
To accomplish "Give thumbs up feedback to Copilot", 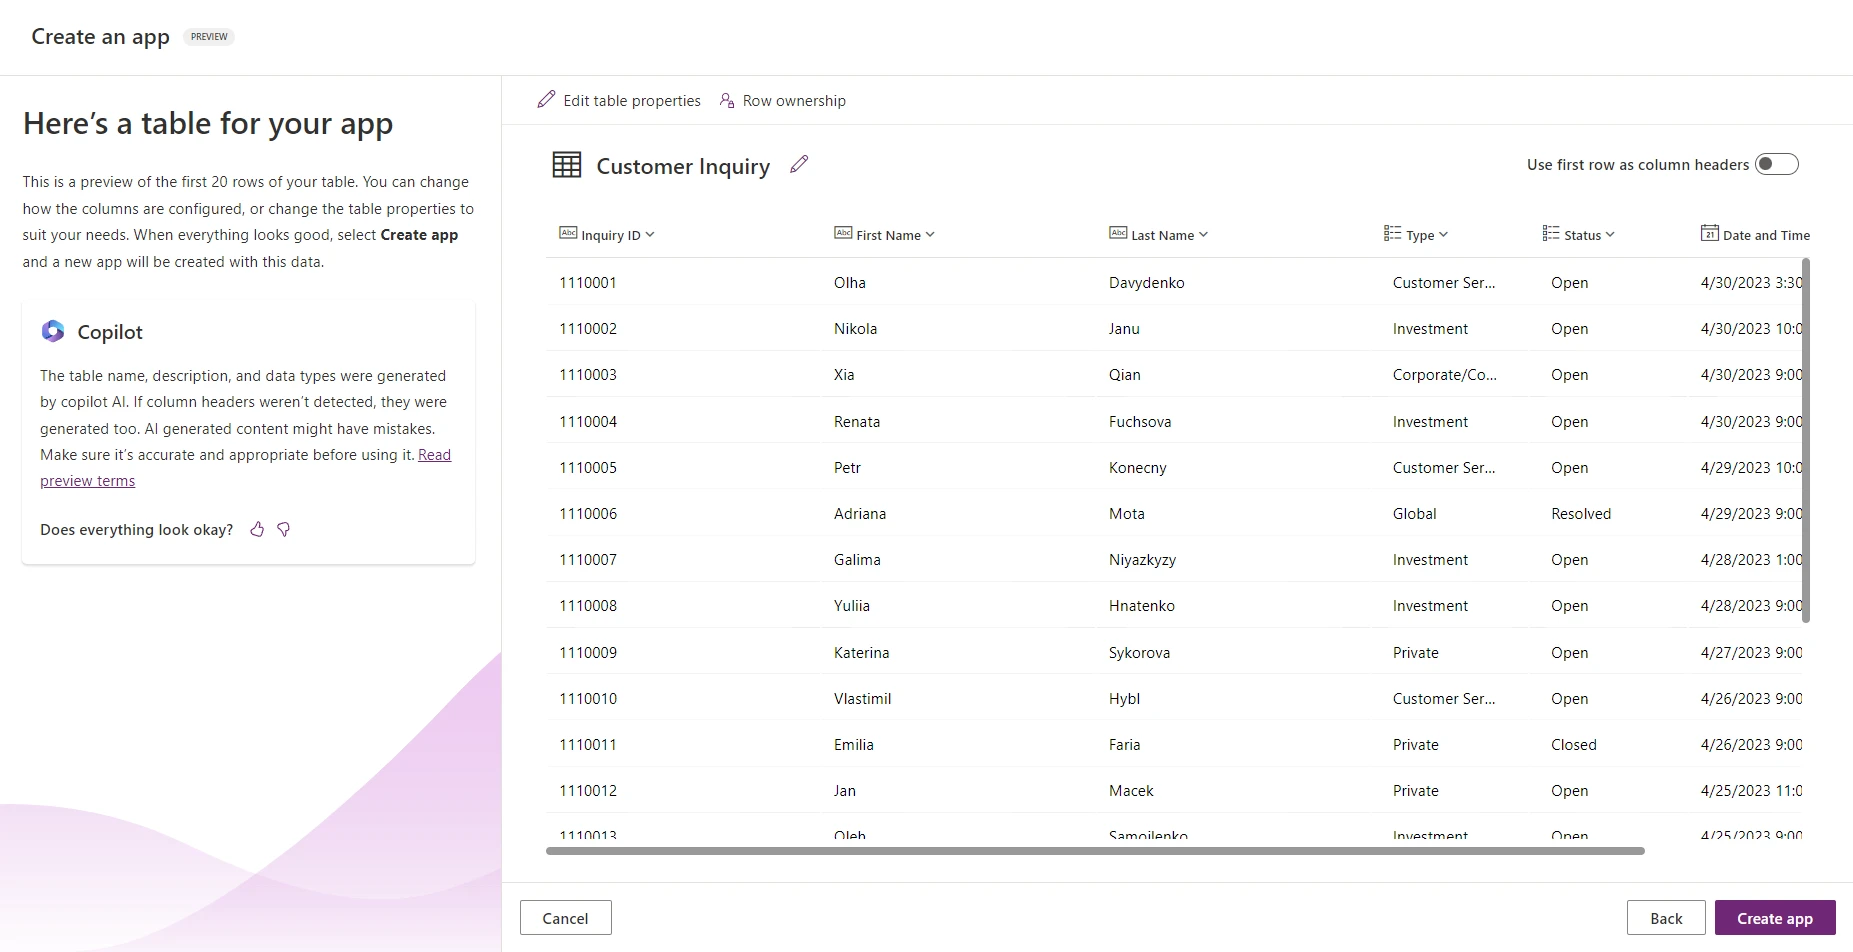I will point(257,529).
